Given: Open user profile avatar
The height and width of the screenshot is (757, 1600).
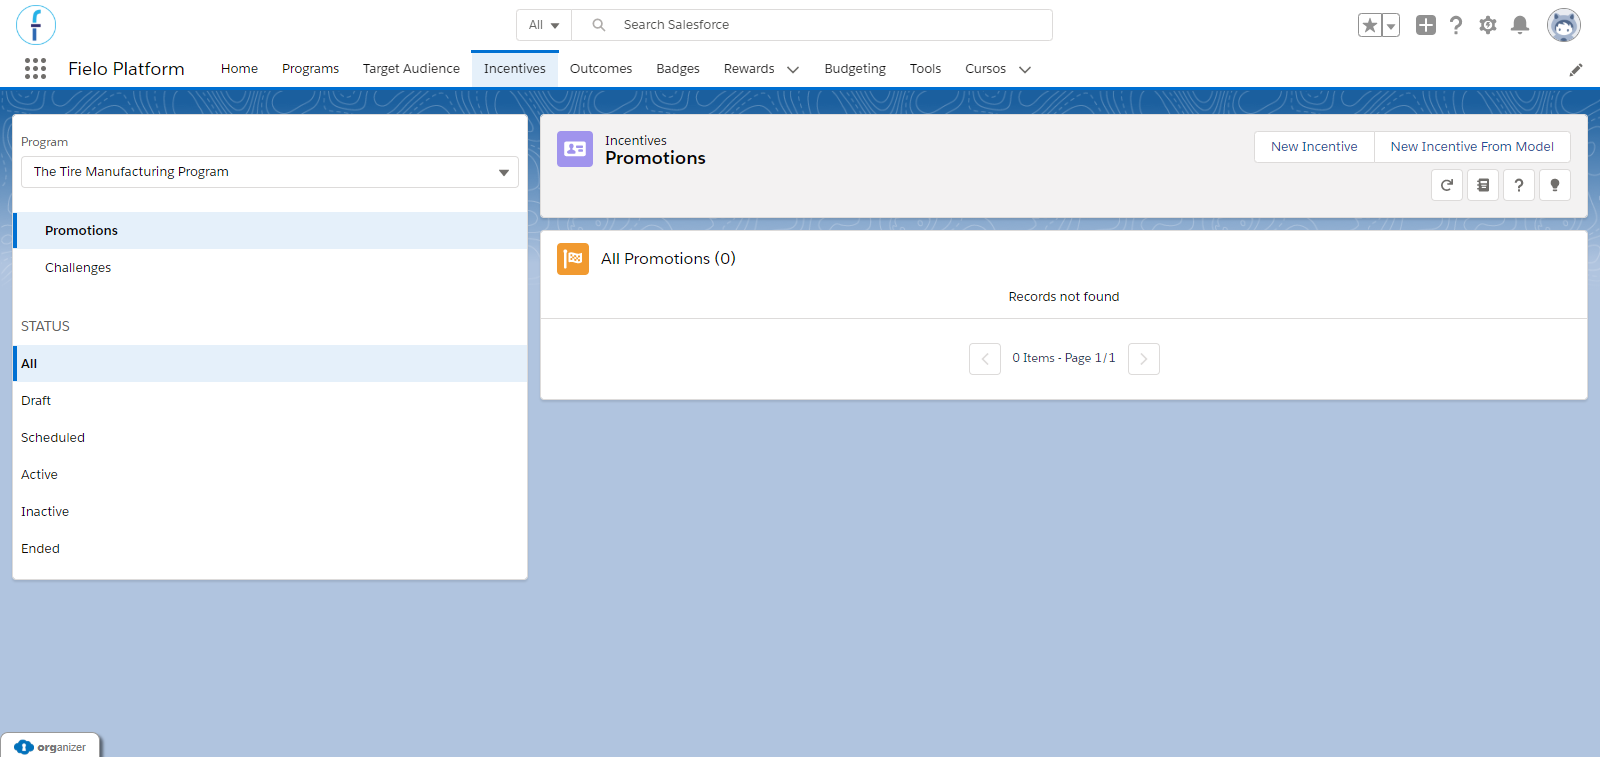Looking at the screenshot, I should [1564, 25].
